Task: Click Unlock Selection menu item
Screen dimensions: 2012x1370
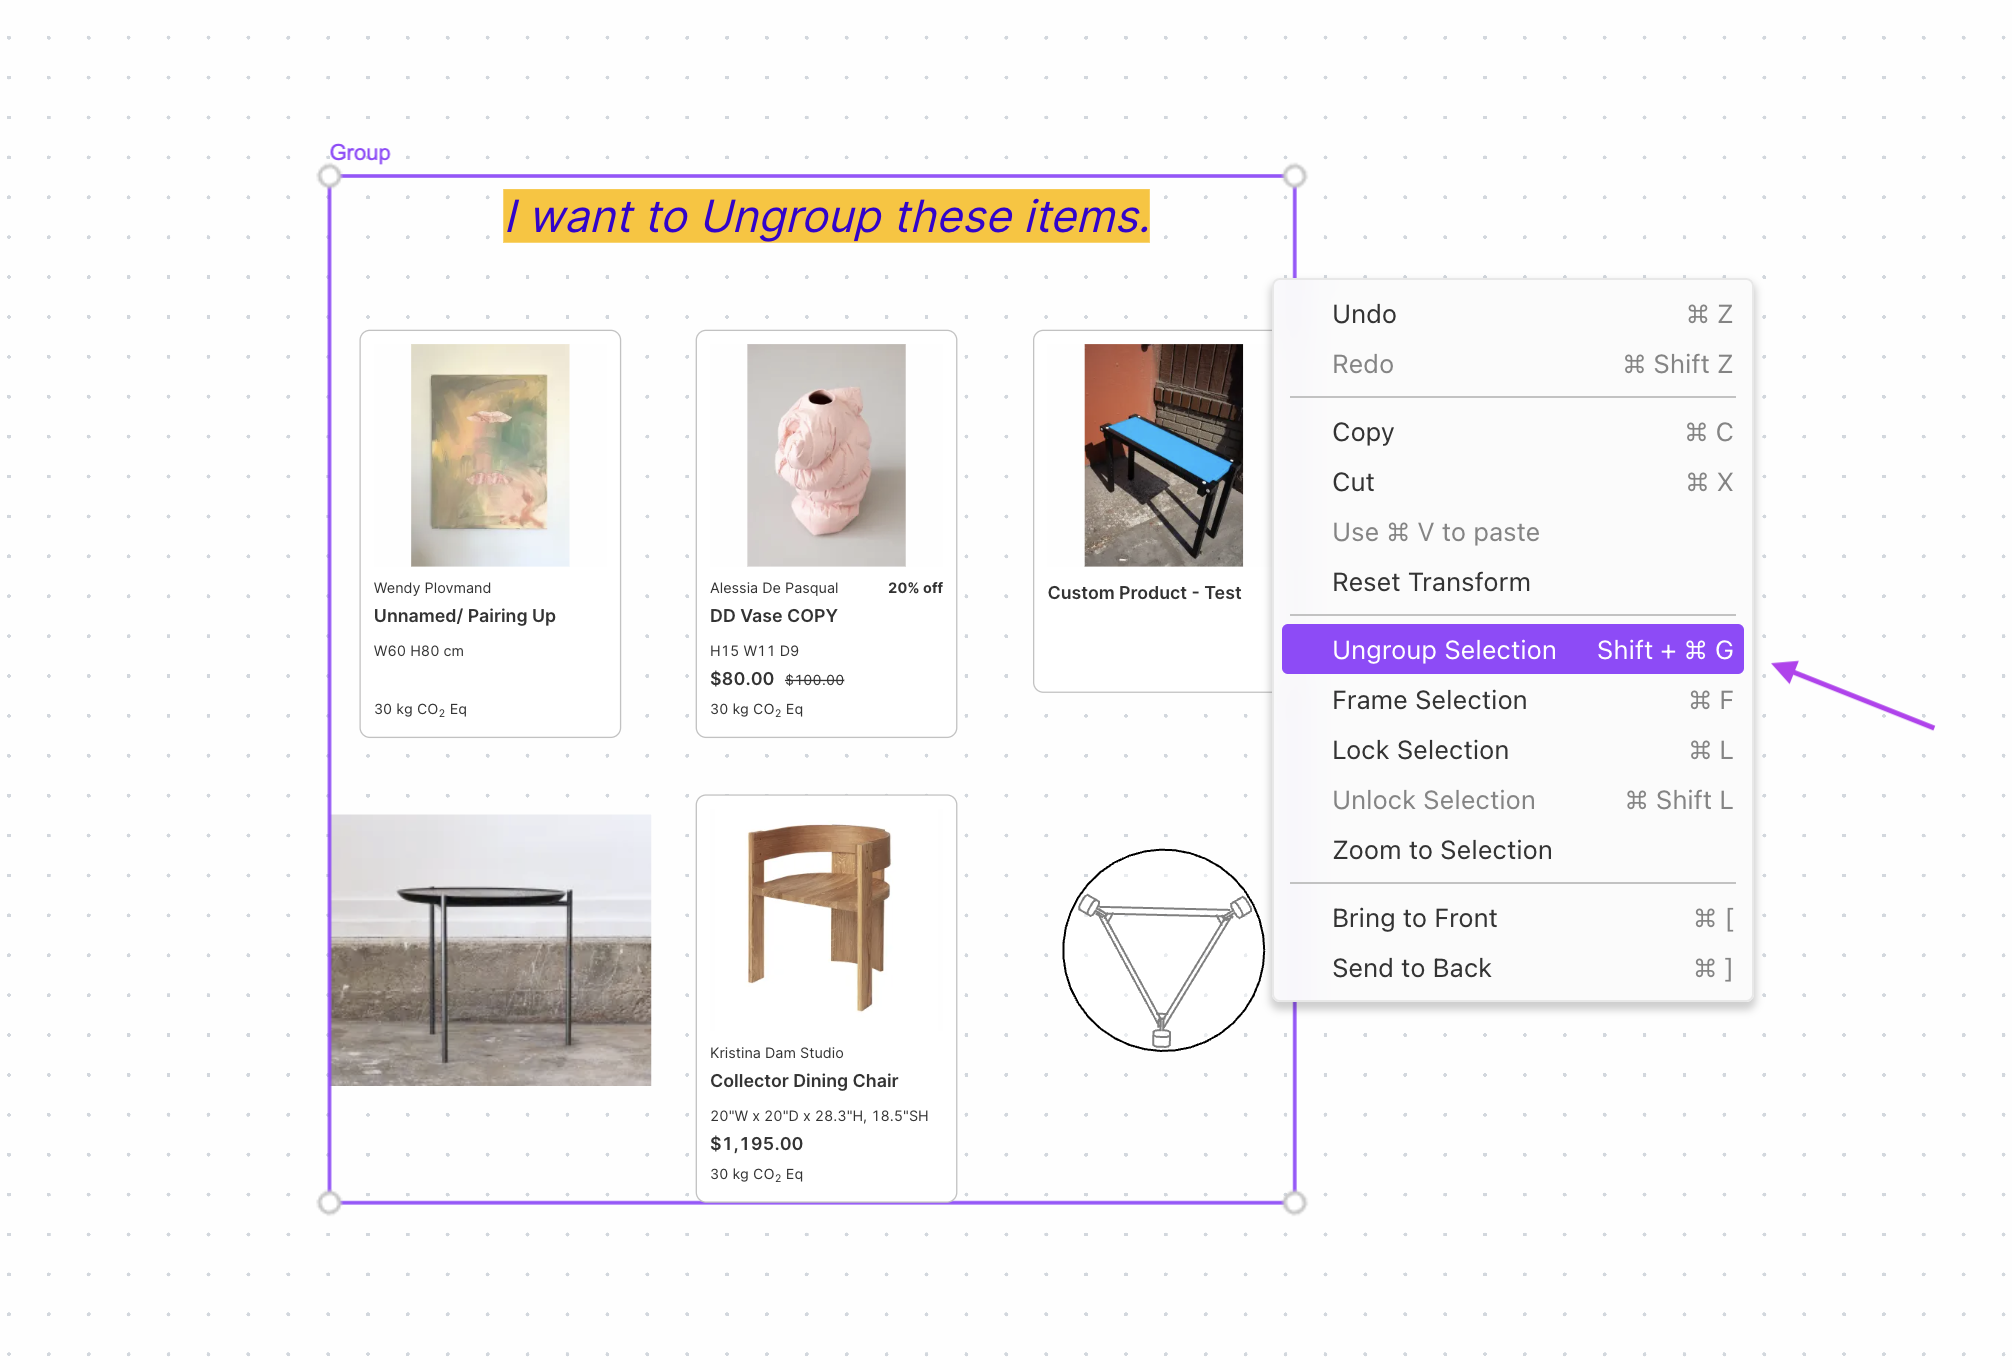Action: (x=1512, y=800)
